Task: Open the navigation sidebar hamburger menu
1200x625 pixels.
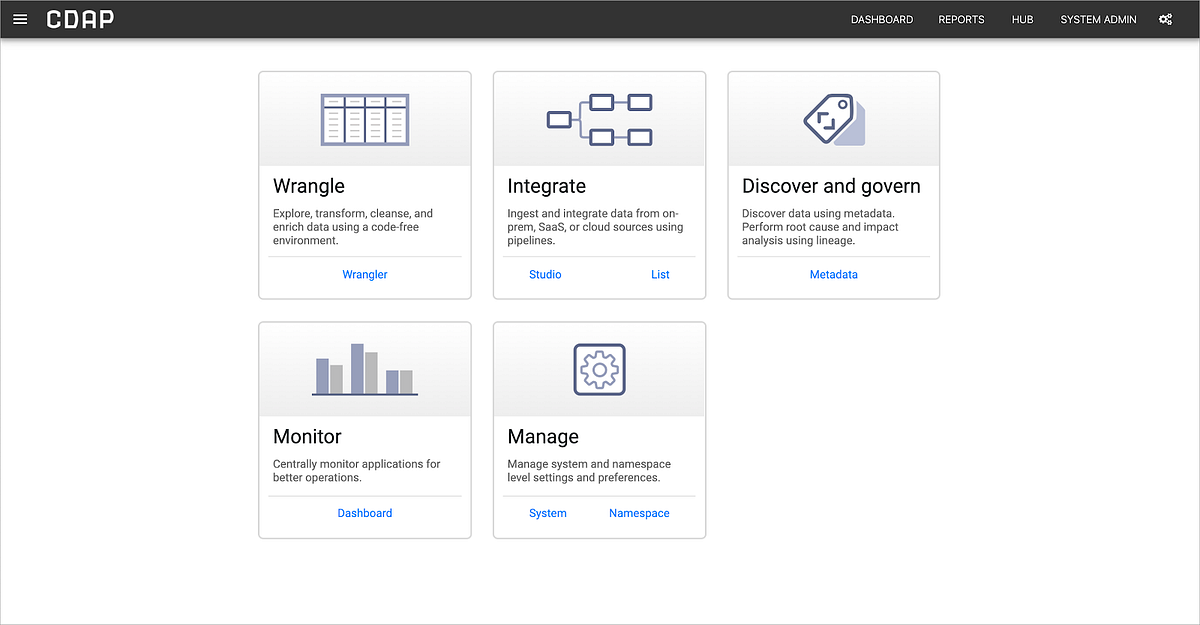Action: pyautogui.click(x=20, y=18)
